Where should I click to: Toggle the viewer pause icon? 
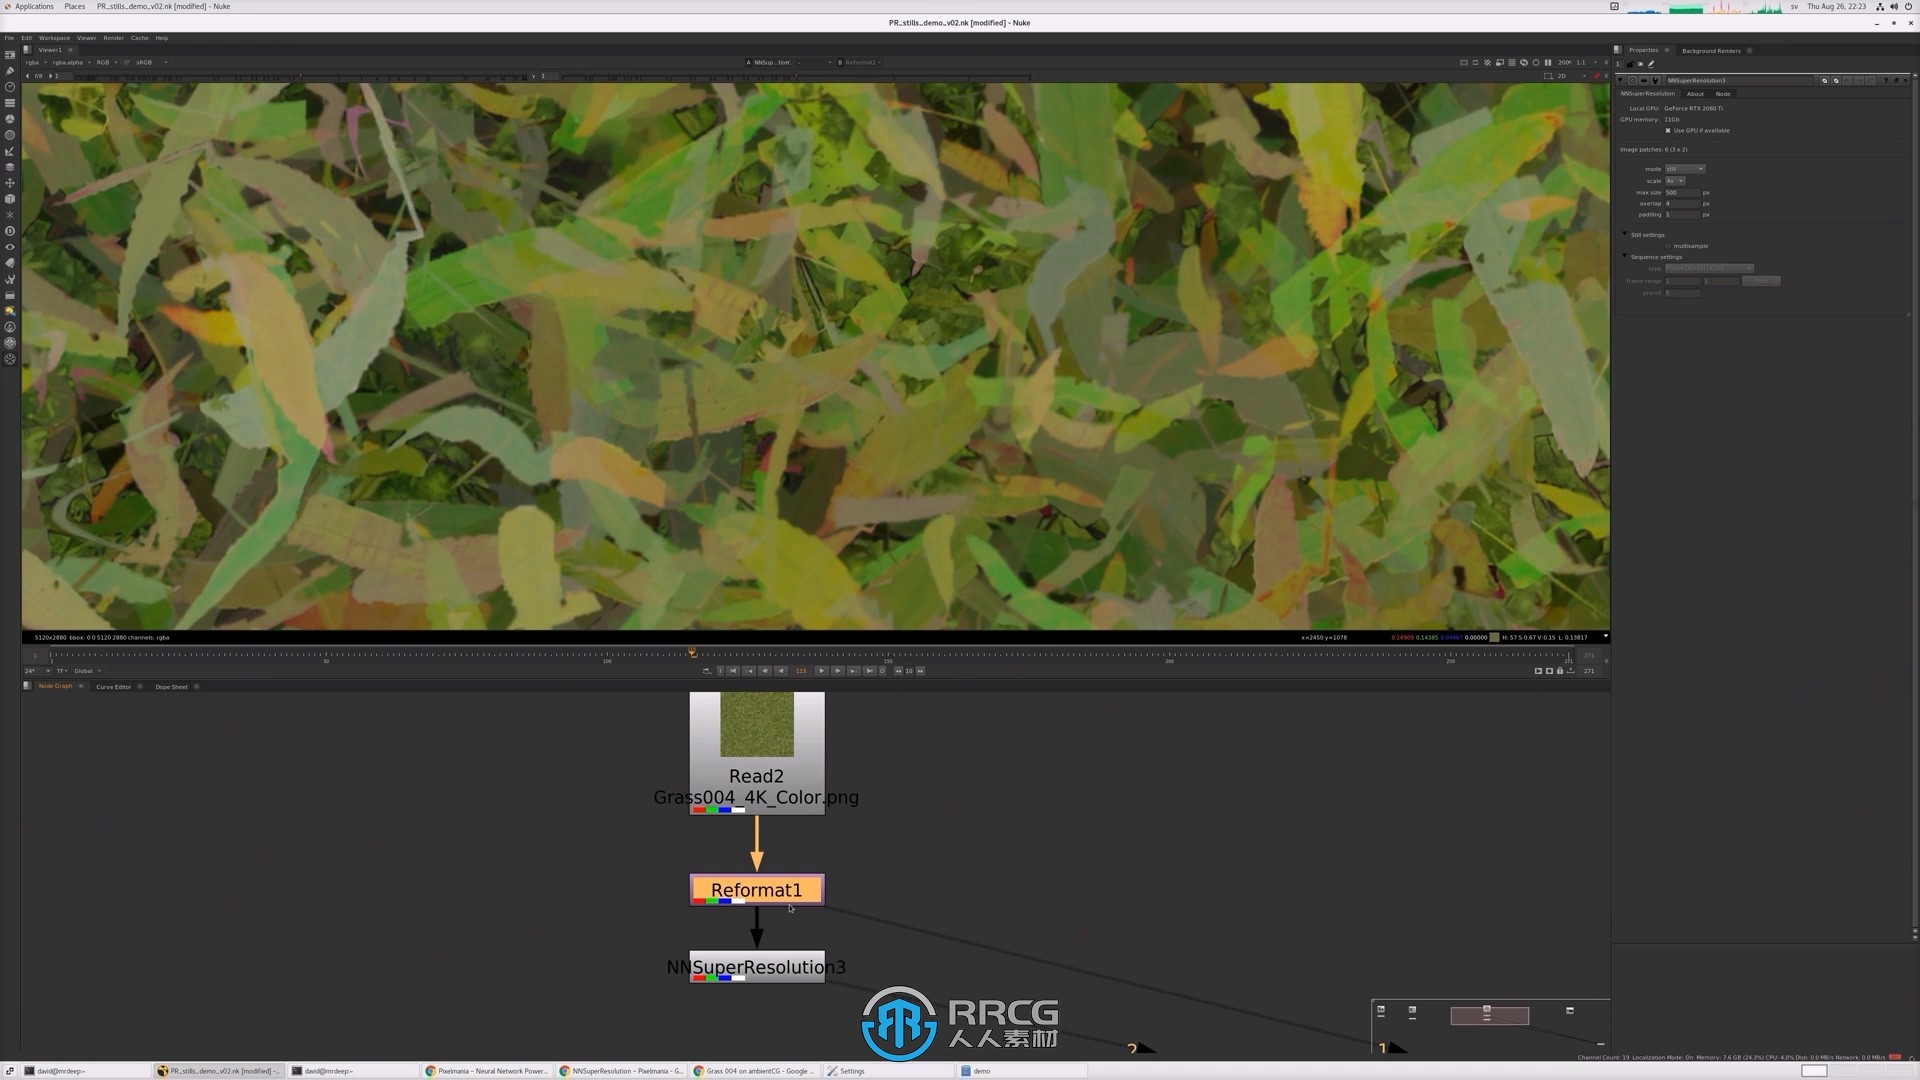[x=1548, y=62]
